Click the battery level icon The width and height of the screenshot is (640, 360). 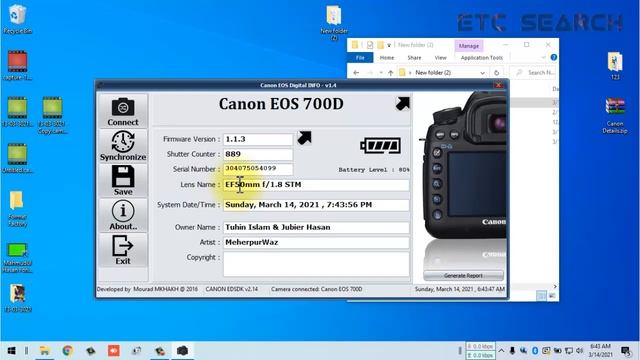380,146
